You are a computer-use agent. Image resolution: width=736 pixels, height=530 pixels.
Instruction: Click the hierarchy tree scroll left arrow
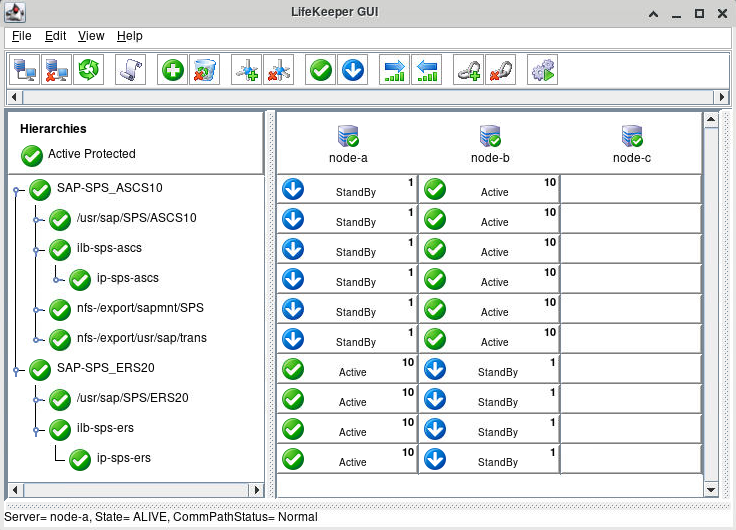click(15, 490)
